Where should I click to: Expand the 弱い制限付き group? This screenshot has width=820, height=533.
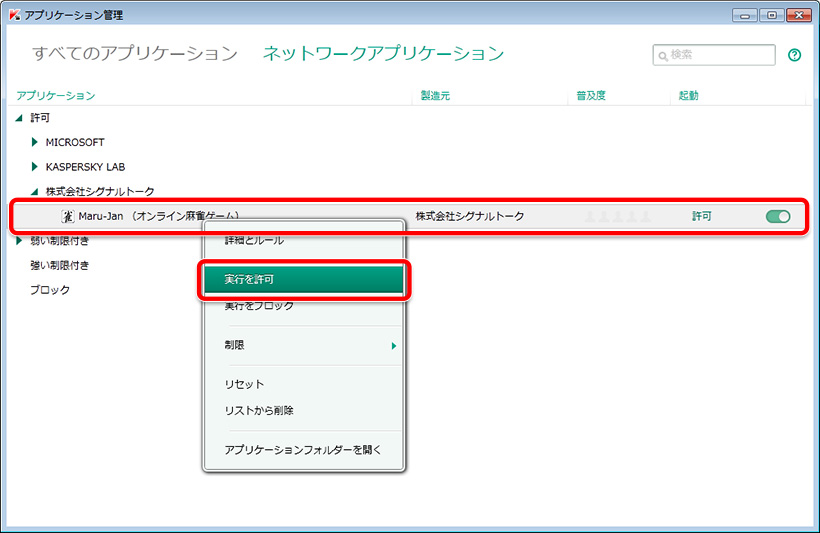(19, 241)
